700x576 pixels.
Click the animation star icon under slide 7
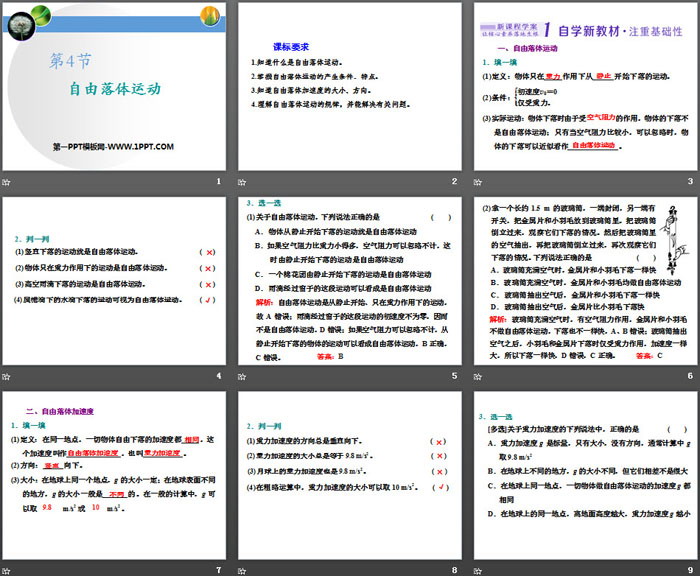tap(8, 570)
